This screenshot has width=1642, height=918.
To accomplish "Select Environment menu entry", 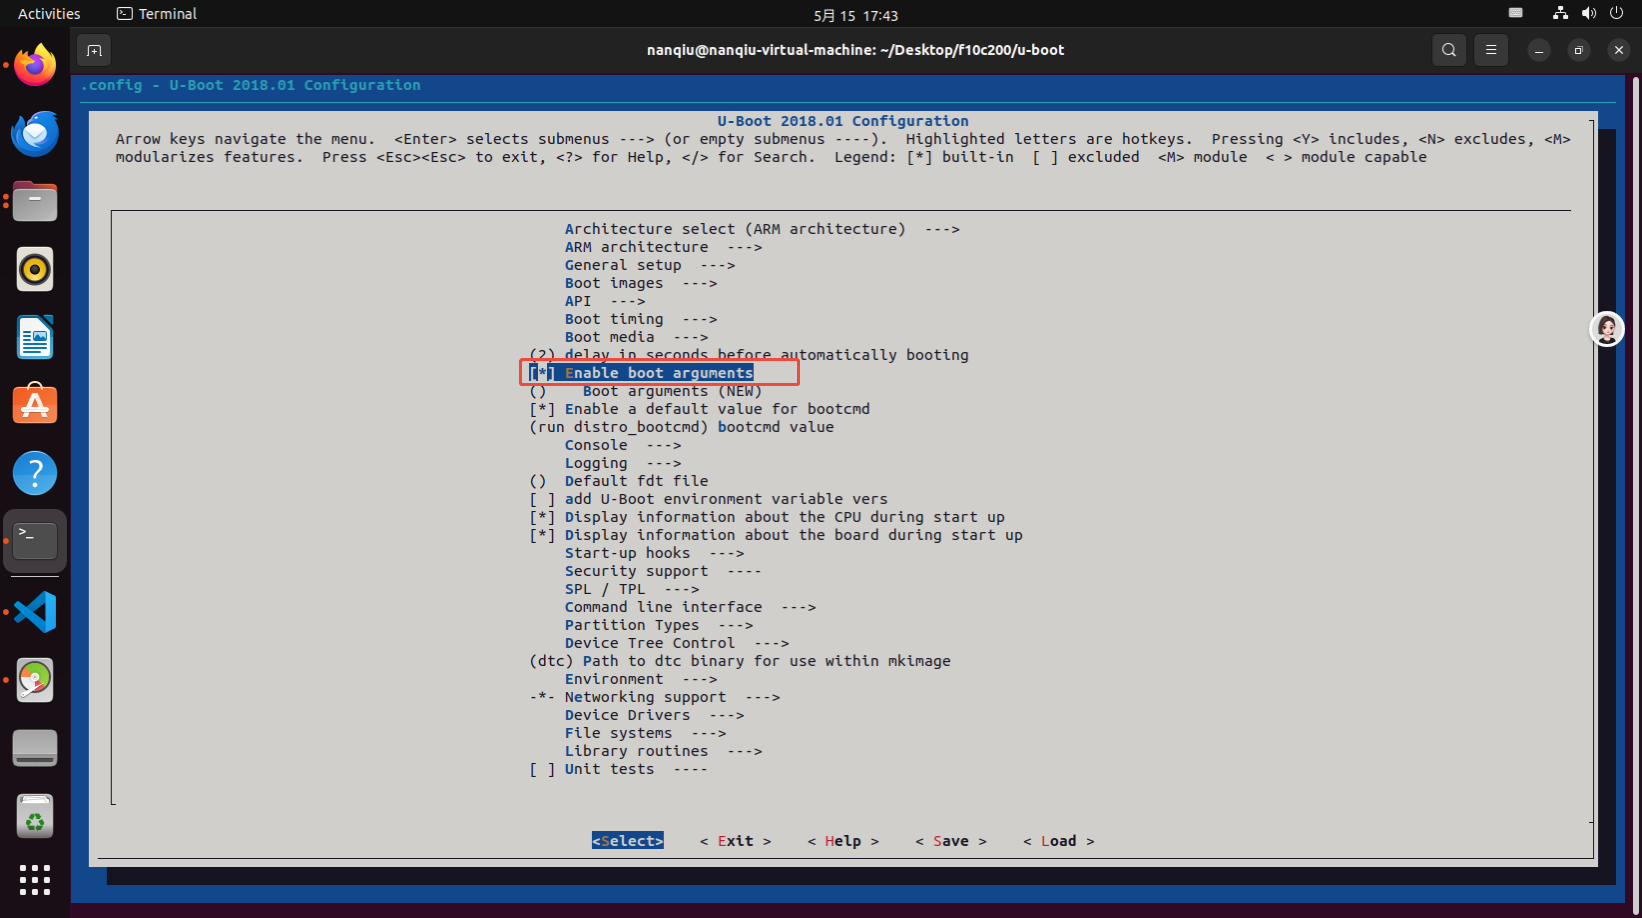I will coord(641,679).
